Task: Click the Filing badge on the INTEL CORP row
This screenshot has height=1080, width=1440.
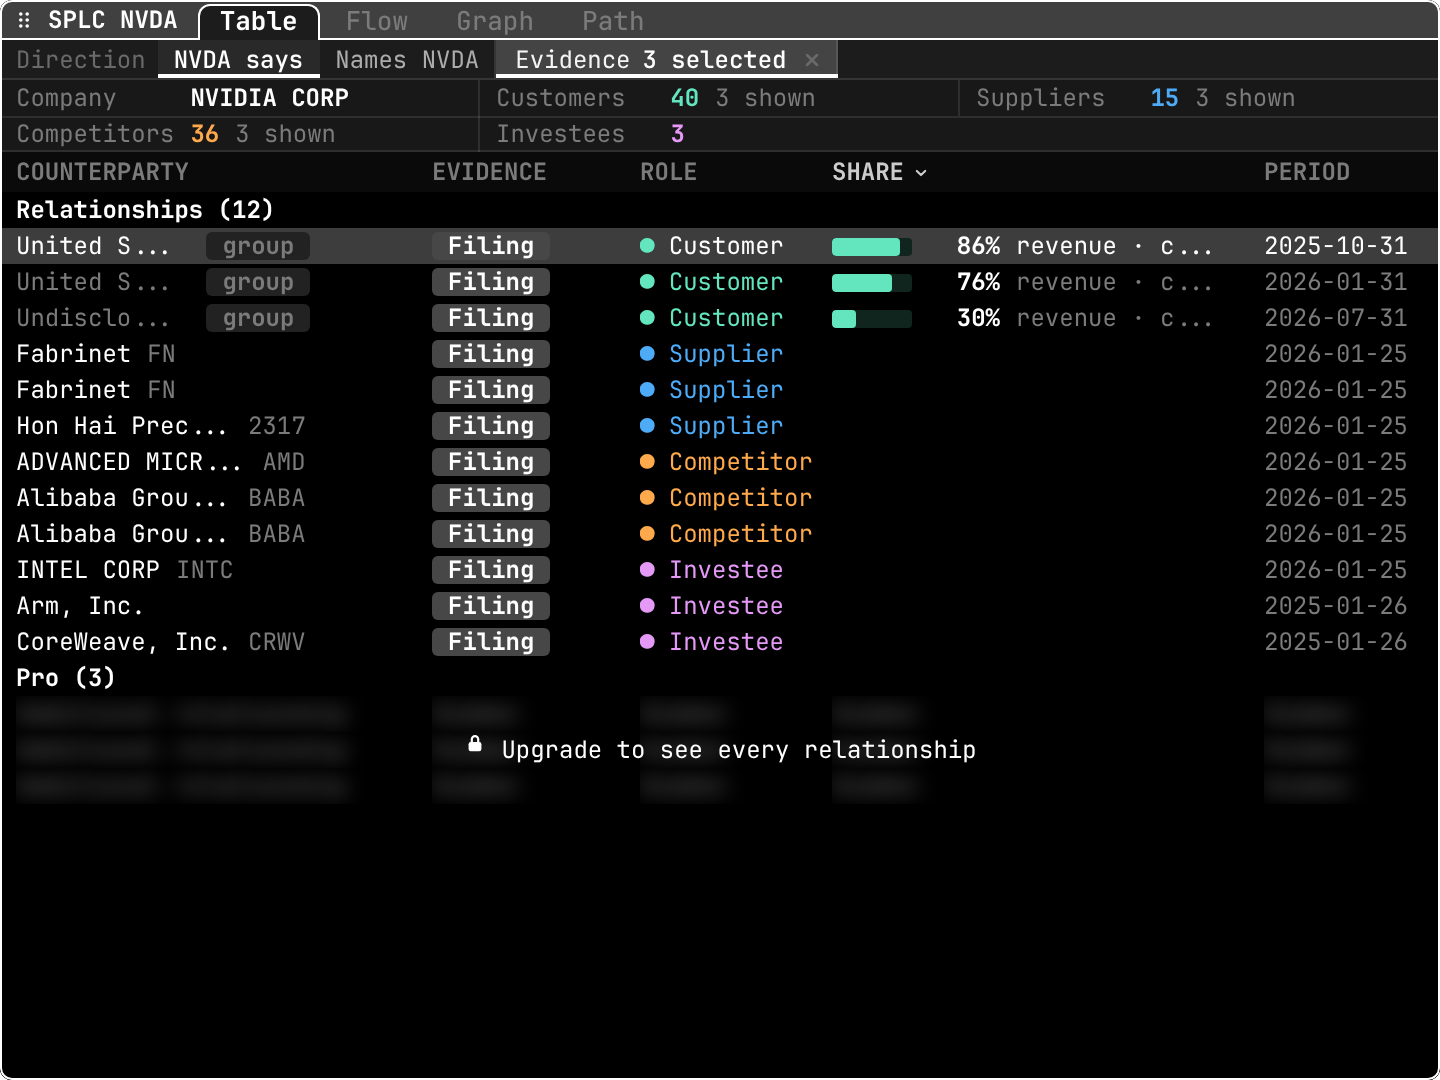Action: (491, 570)
